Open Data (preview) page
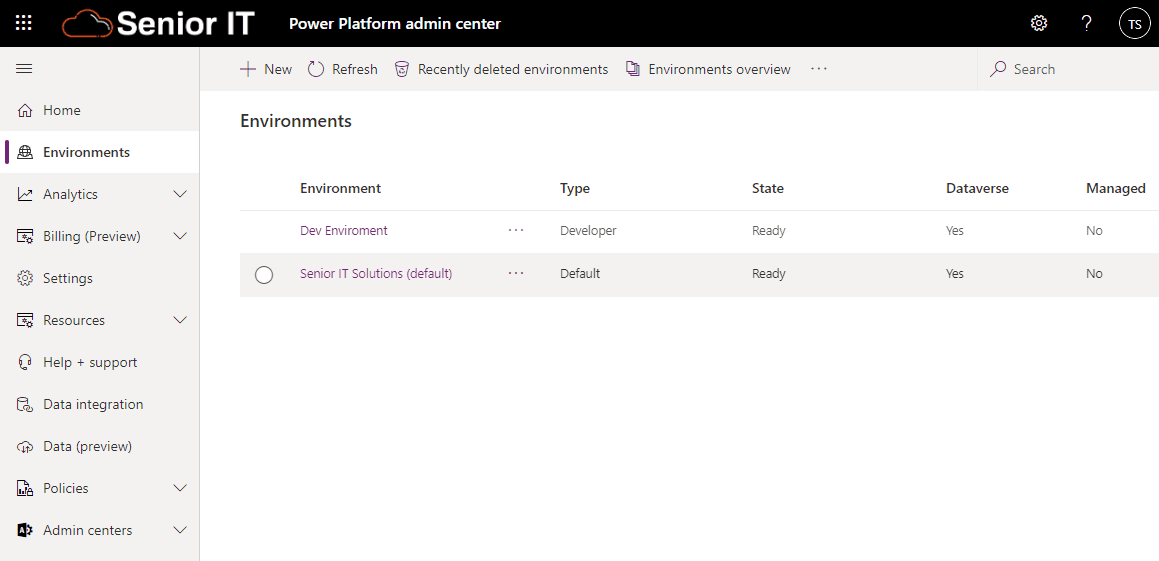Viewport: 1159px width, 561px height. click(x=100, y=447)
